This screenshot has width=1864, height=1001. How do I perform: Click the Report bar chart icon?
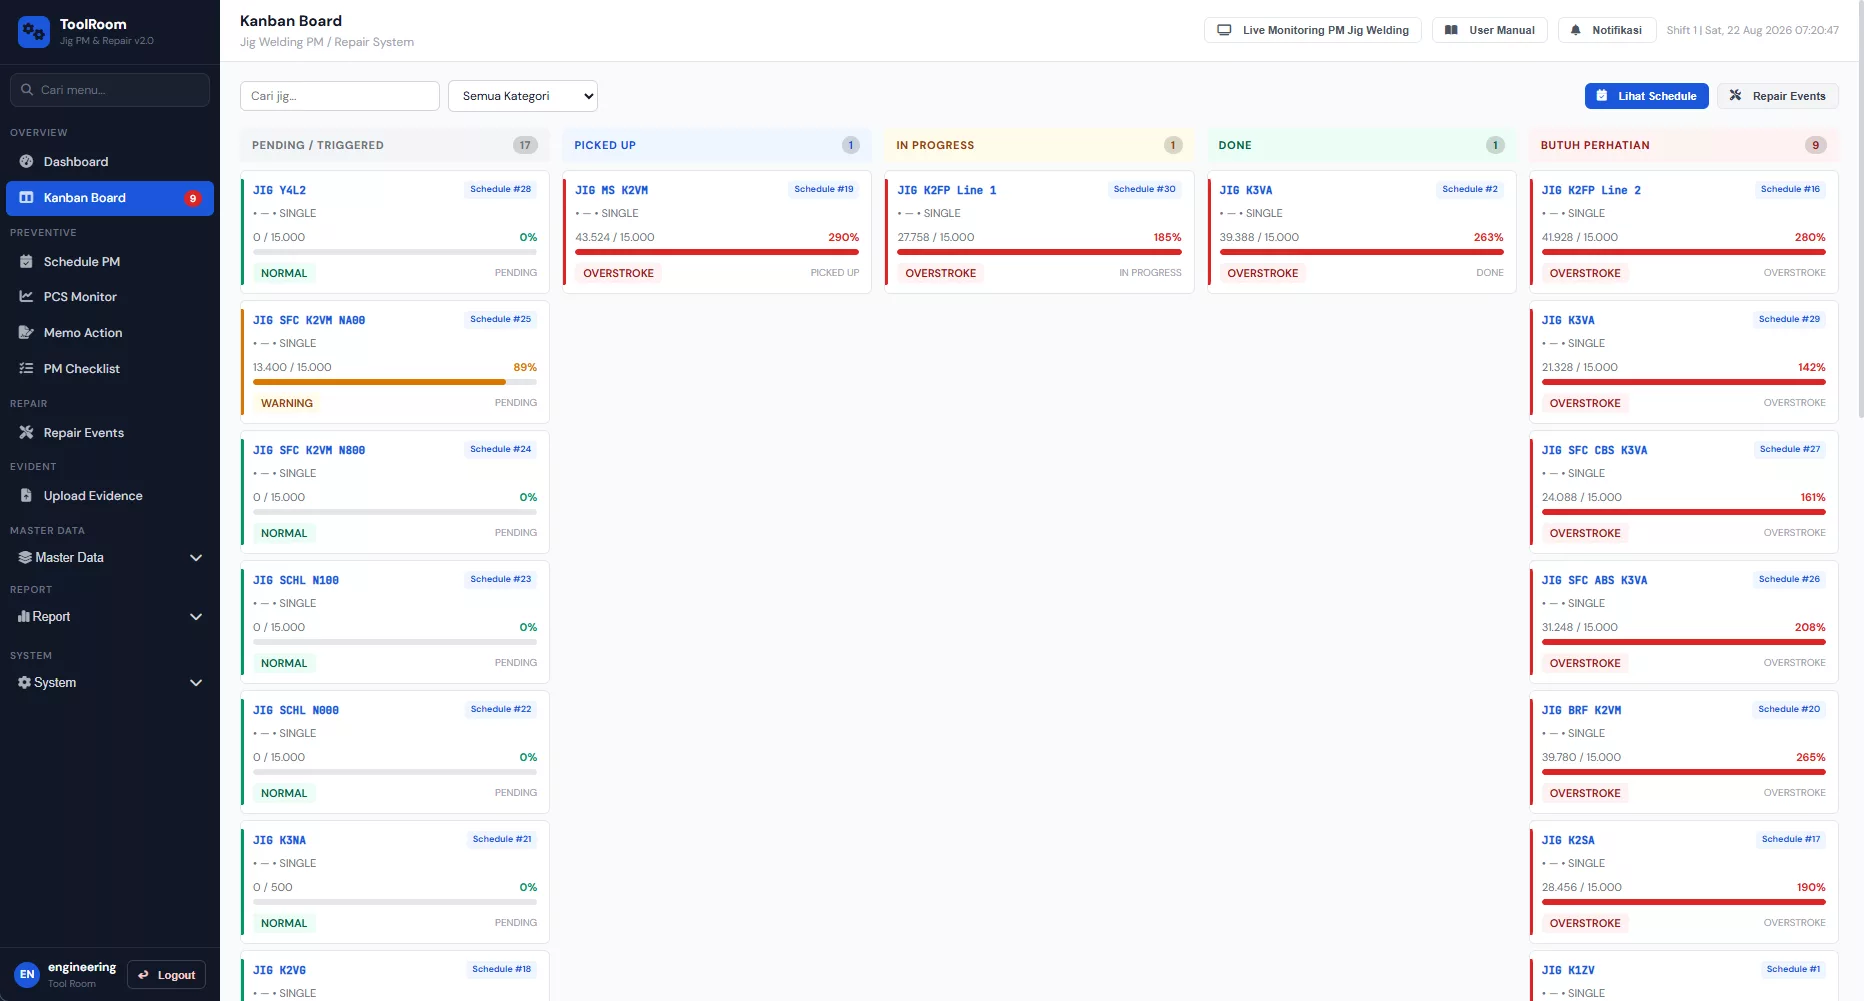(24, 617)
